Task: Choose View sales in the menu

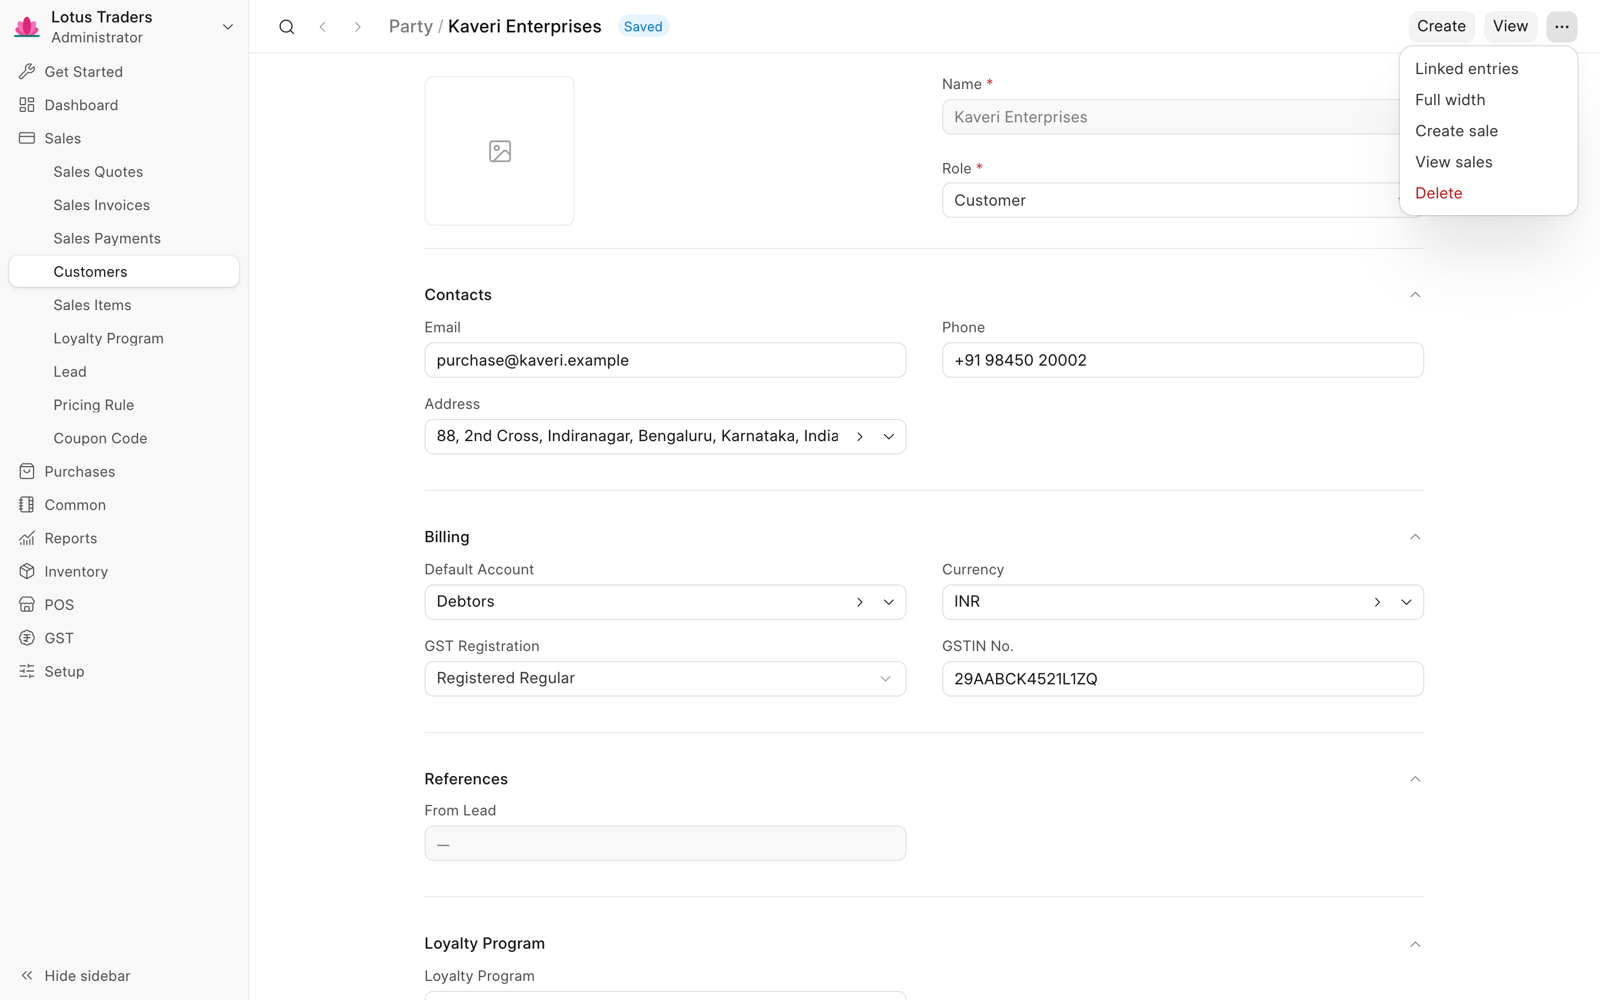Action: [1488, 162]
